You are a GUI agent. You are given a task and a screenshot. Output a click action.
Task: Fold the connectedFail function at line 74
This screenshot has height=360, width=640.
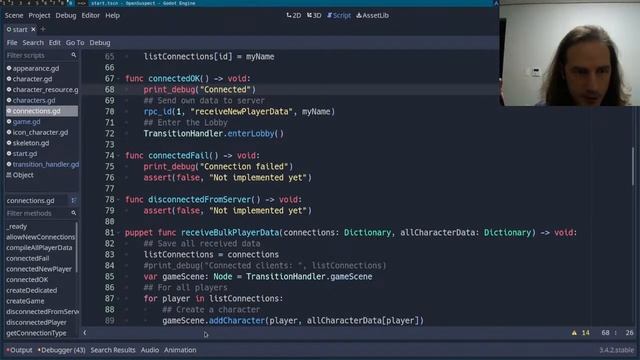[119, 156]
